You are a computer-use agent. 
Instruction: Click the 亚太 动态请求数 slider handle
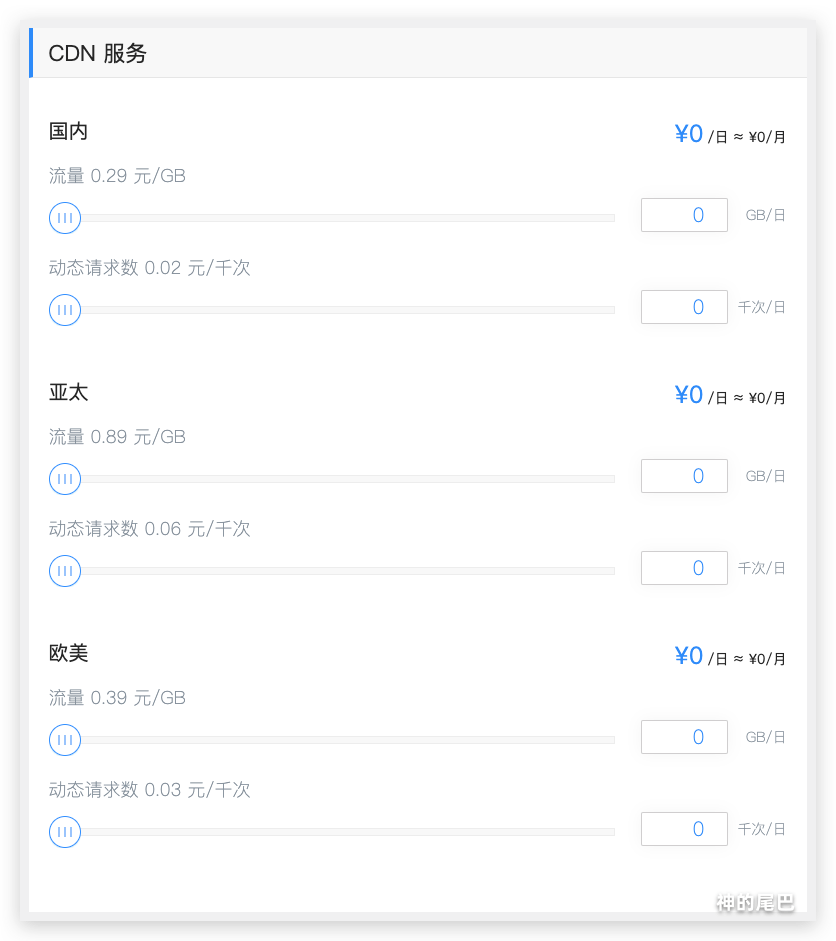coord(65,571)
